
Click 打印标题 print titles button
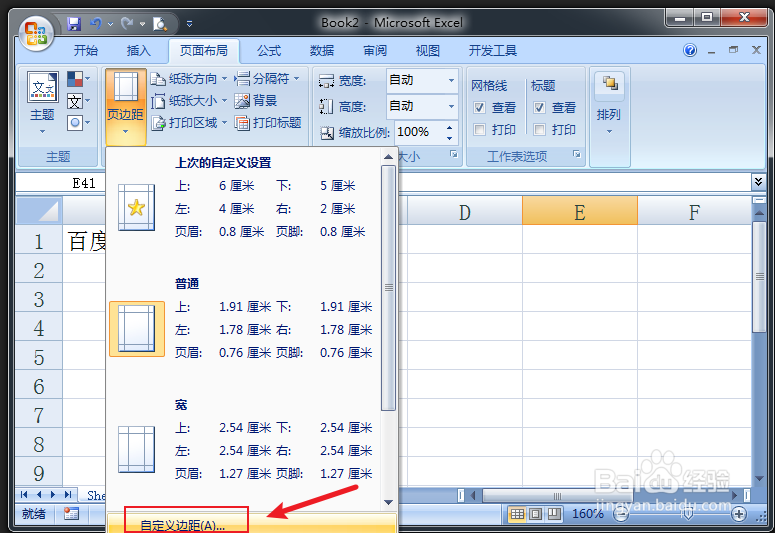pos(268,123)
